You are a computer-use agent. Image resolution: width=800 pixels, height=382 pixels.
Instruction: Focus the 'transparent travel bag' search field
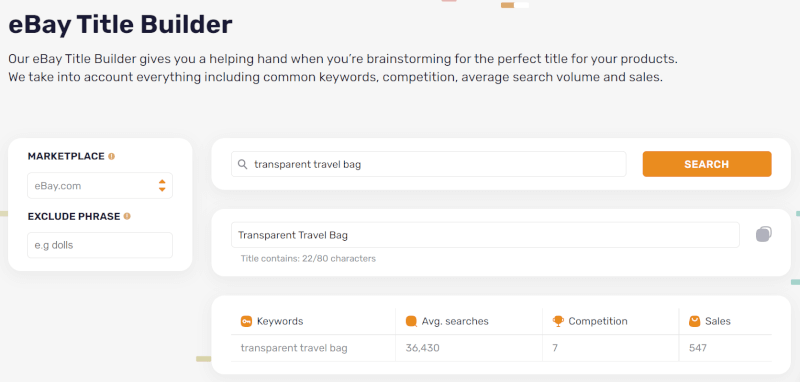429,164
